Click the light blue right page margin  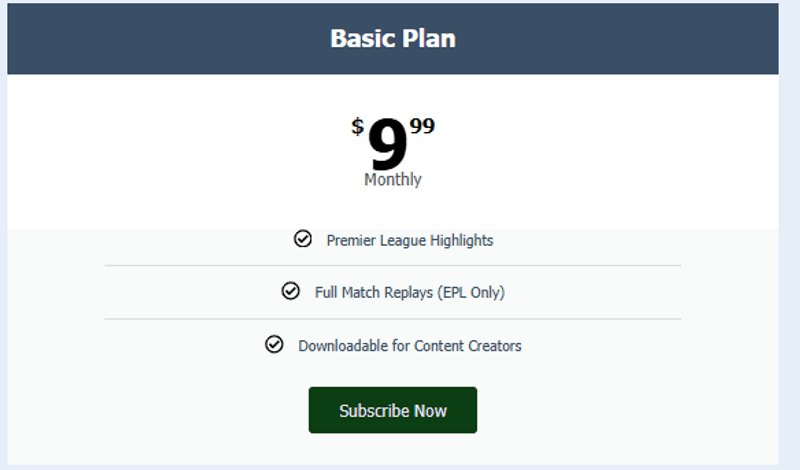click(789, 250)
